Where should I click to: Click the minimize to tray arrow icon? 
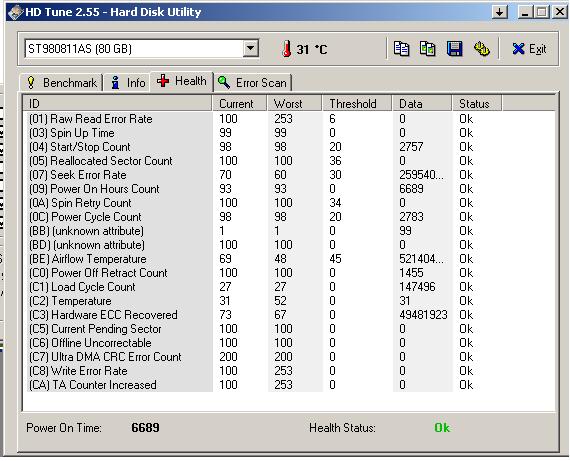(x=500, y=12)
